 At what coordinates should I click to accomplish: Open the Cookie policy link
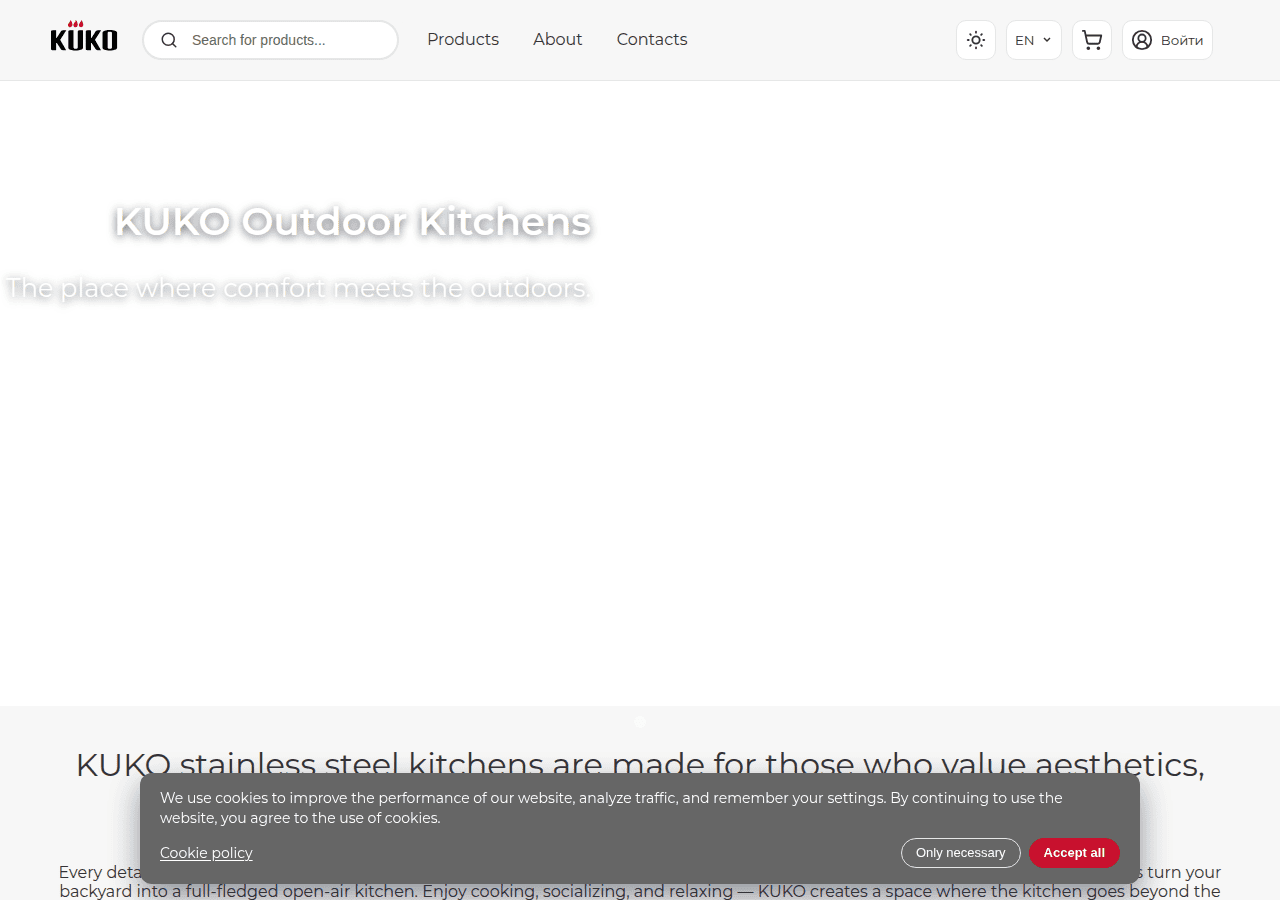(206, 853)
